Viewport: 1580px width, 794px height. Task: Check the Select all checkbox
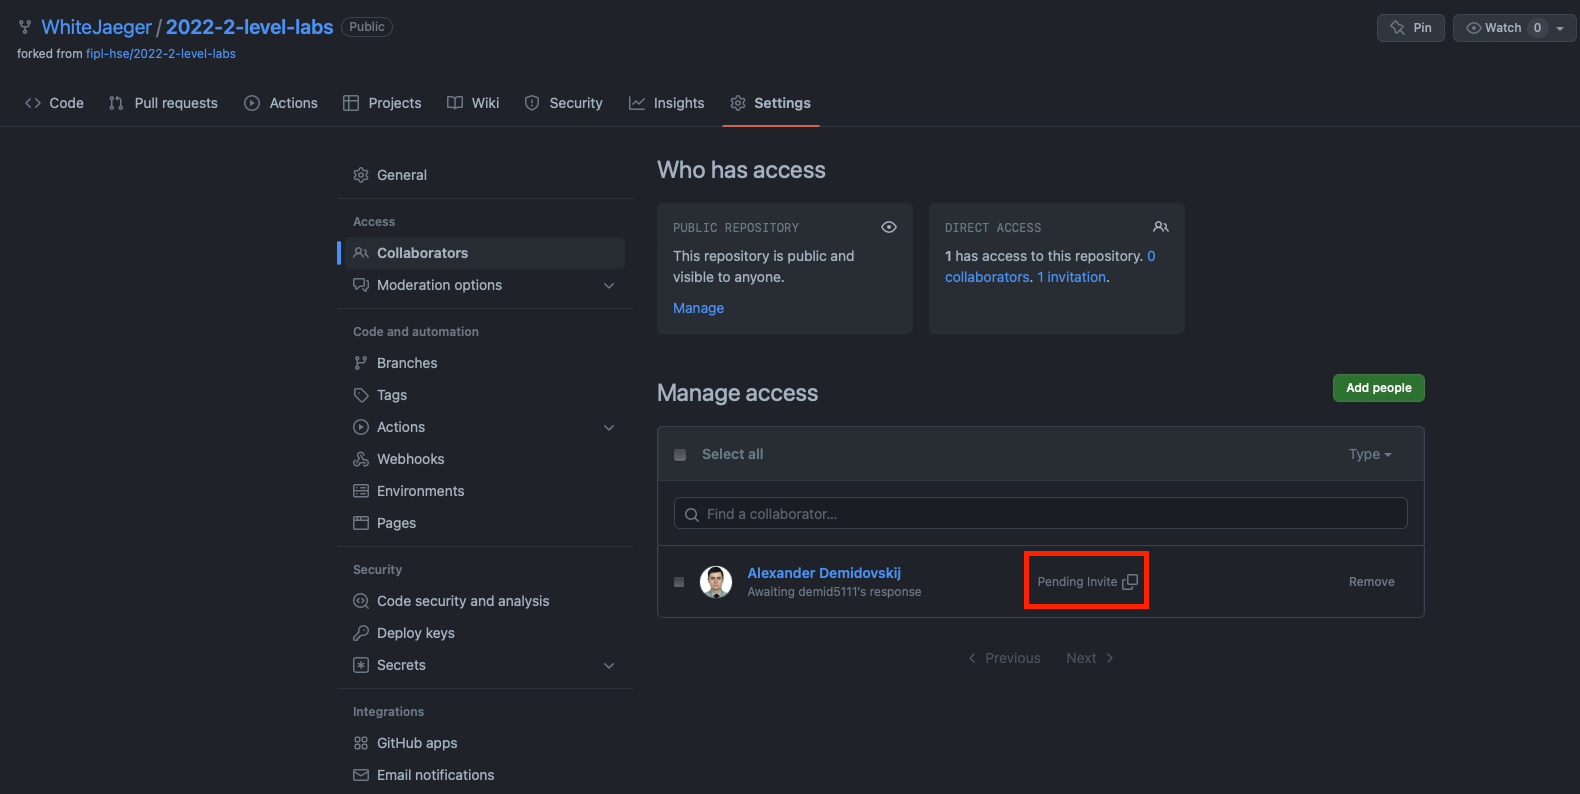[x=680, y=454]
